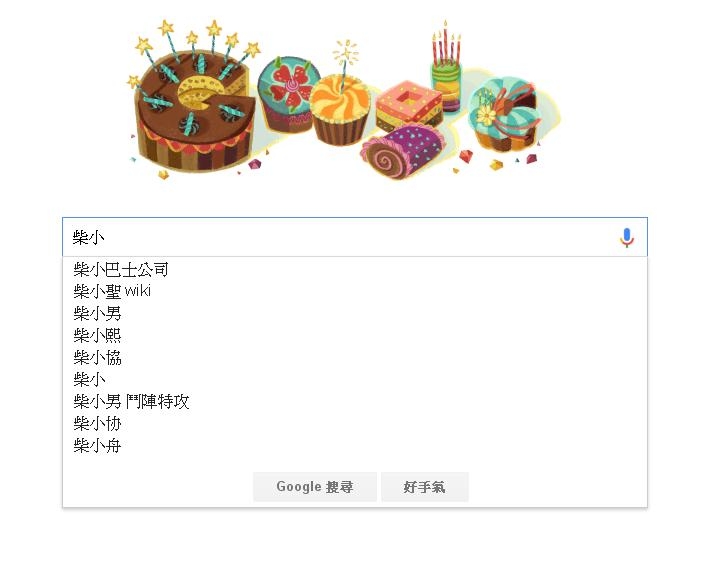Image resolution: width=726 pixels, height=564 pixels.
Task: Click the large chocolate birthday cake doodle
Action: coord(194,111)
